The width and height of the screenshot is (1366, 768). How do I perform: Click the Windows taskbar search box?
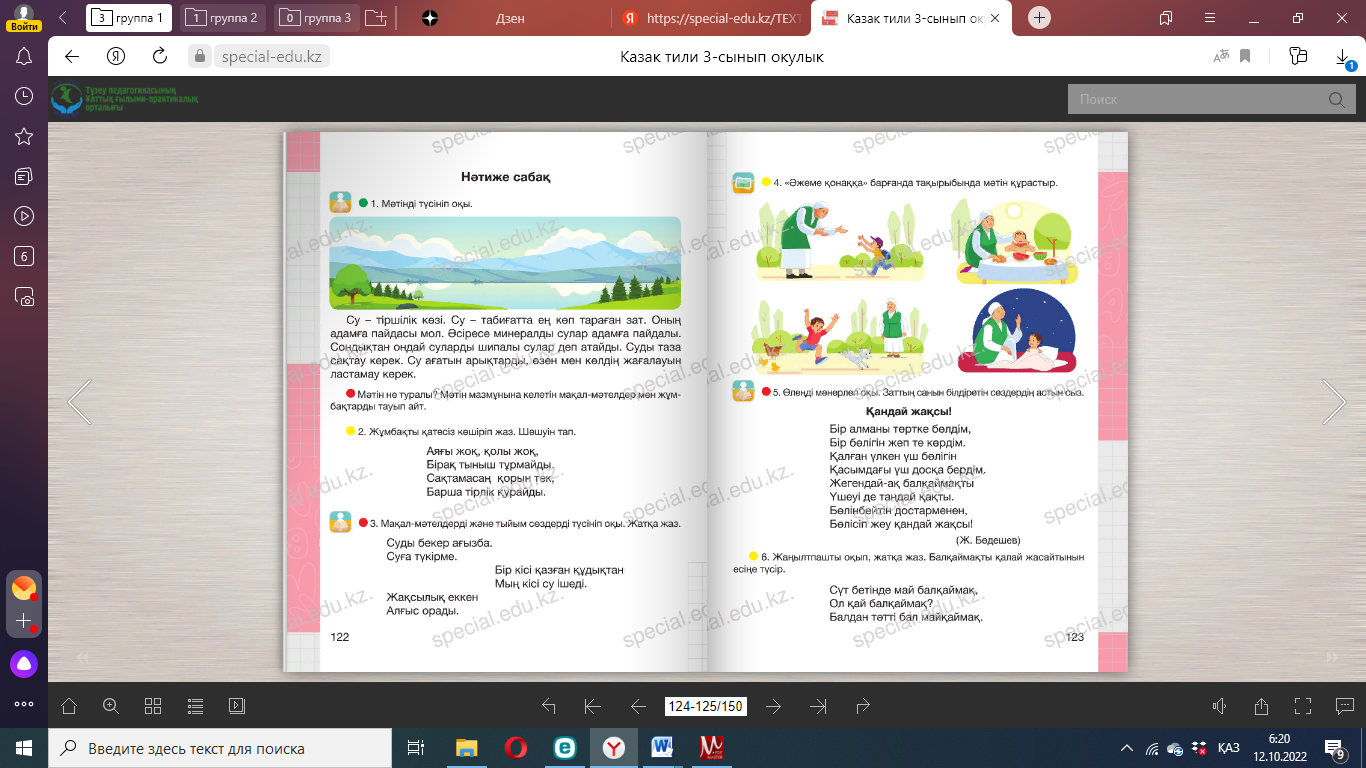click(x=220, y=747)
